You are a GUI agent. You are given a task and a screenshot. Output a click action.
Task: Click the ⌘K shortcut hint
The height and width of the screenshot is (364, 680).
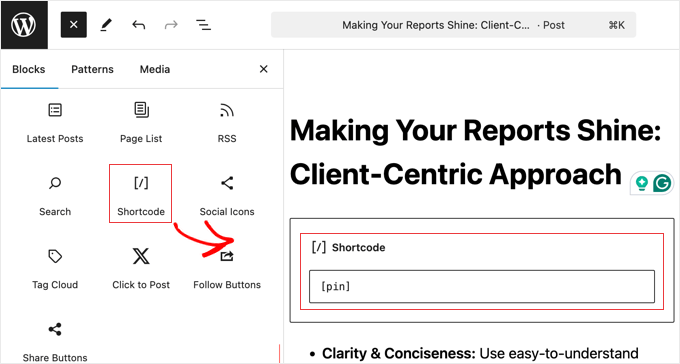[617, 25]
